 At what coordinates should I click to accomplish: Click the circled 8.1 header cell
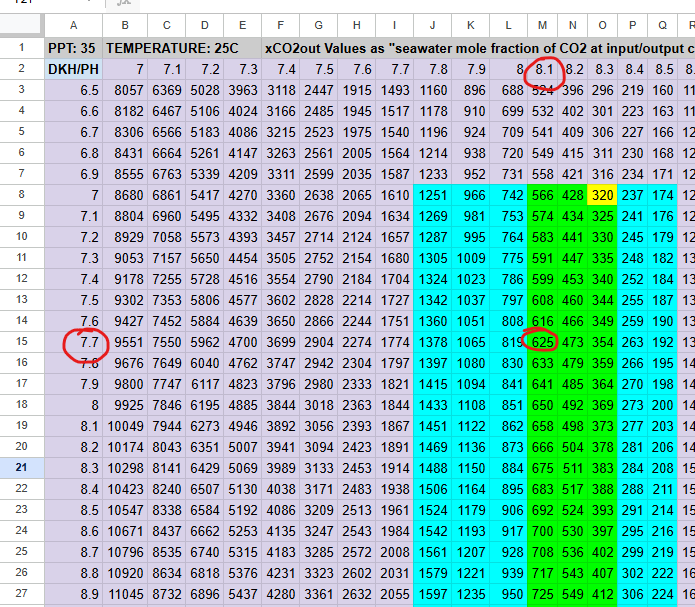(x=543, y=69)
